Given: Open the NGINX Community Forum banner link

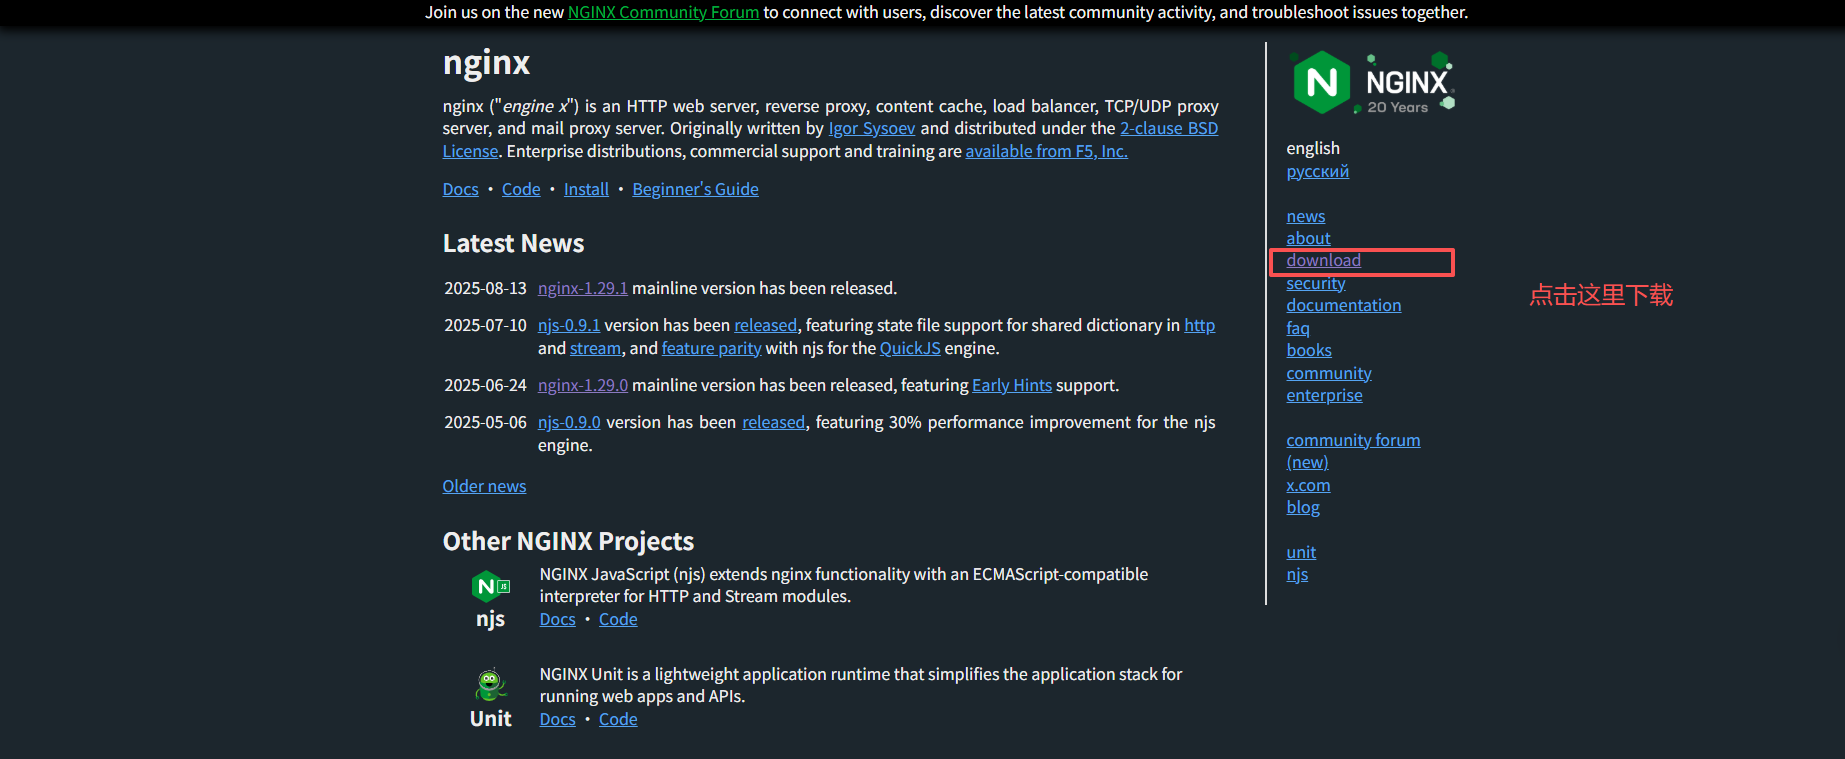Looking at the screenshot, I should pyautogui.click(x=663, y=12).
